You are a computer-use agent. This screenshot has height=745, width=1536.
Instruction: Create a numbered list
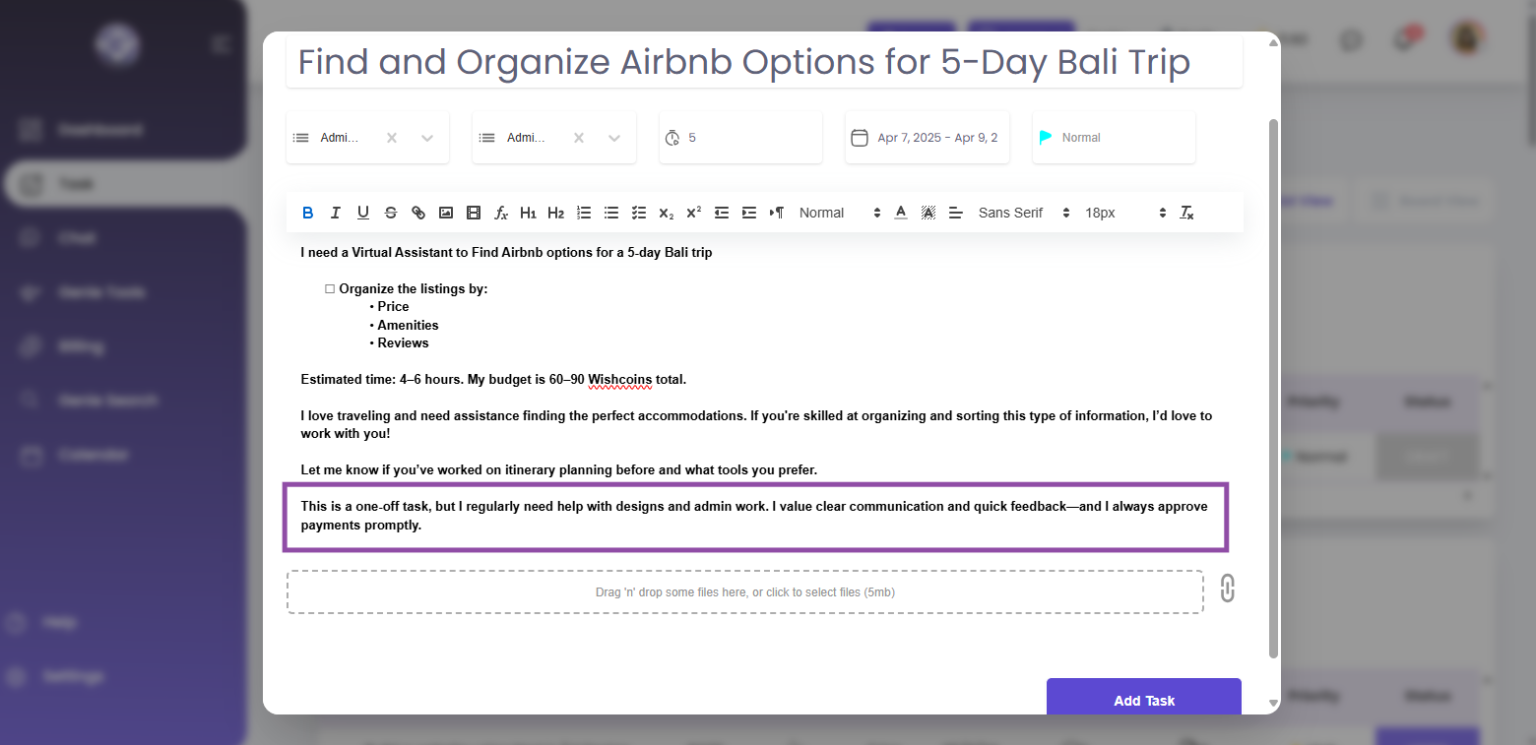click(x=584, y=213)
